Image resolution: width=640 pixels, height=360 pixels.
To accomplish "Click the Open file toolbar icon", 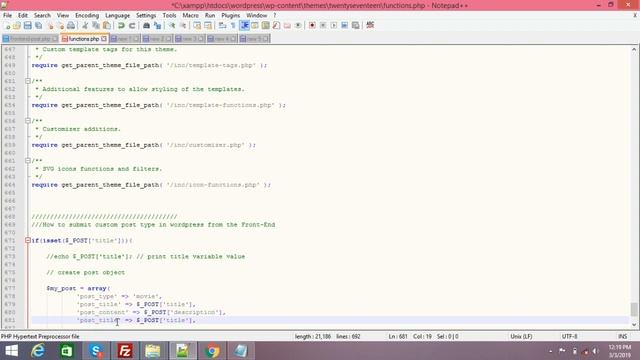I will point(17,26).
